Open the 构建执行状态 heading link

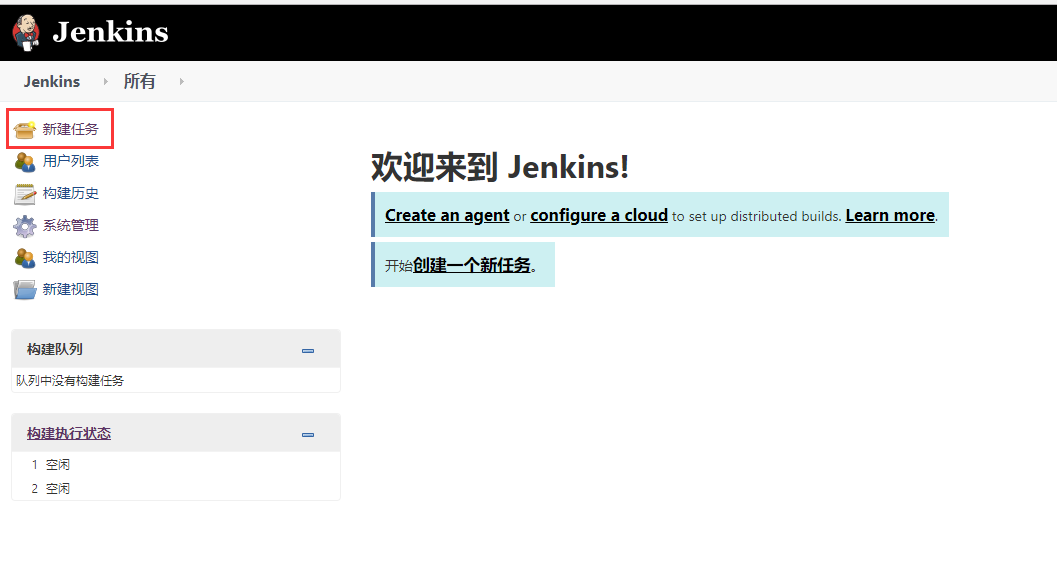click(x=69, y=433)
